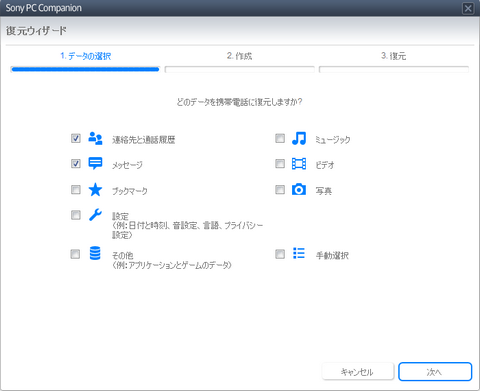Click the 連絡先と通話履歴 label text
Viewport: 480px width, 391px height.
[x=144, y=140]
